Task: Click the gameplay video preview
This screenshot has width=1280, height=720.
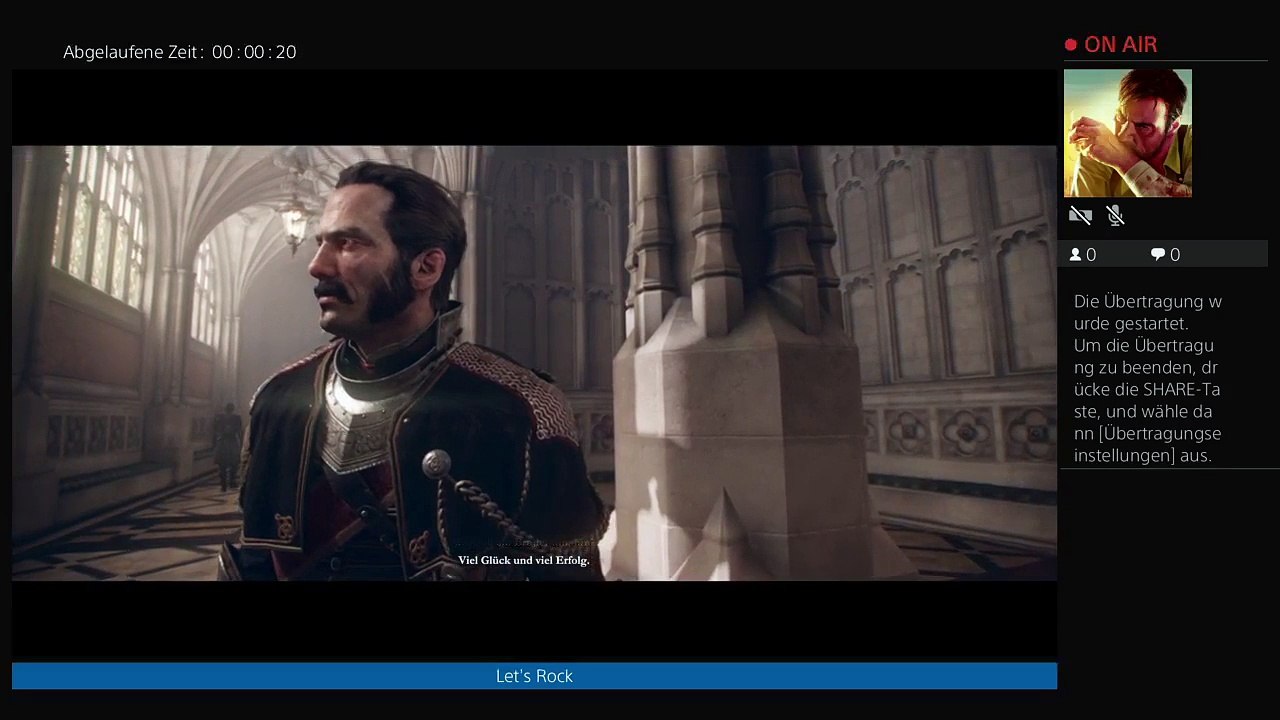Action: (534, 363)
